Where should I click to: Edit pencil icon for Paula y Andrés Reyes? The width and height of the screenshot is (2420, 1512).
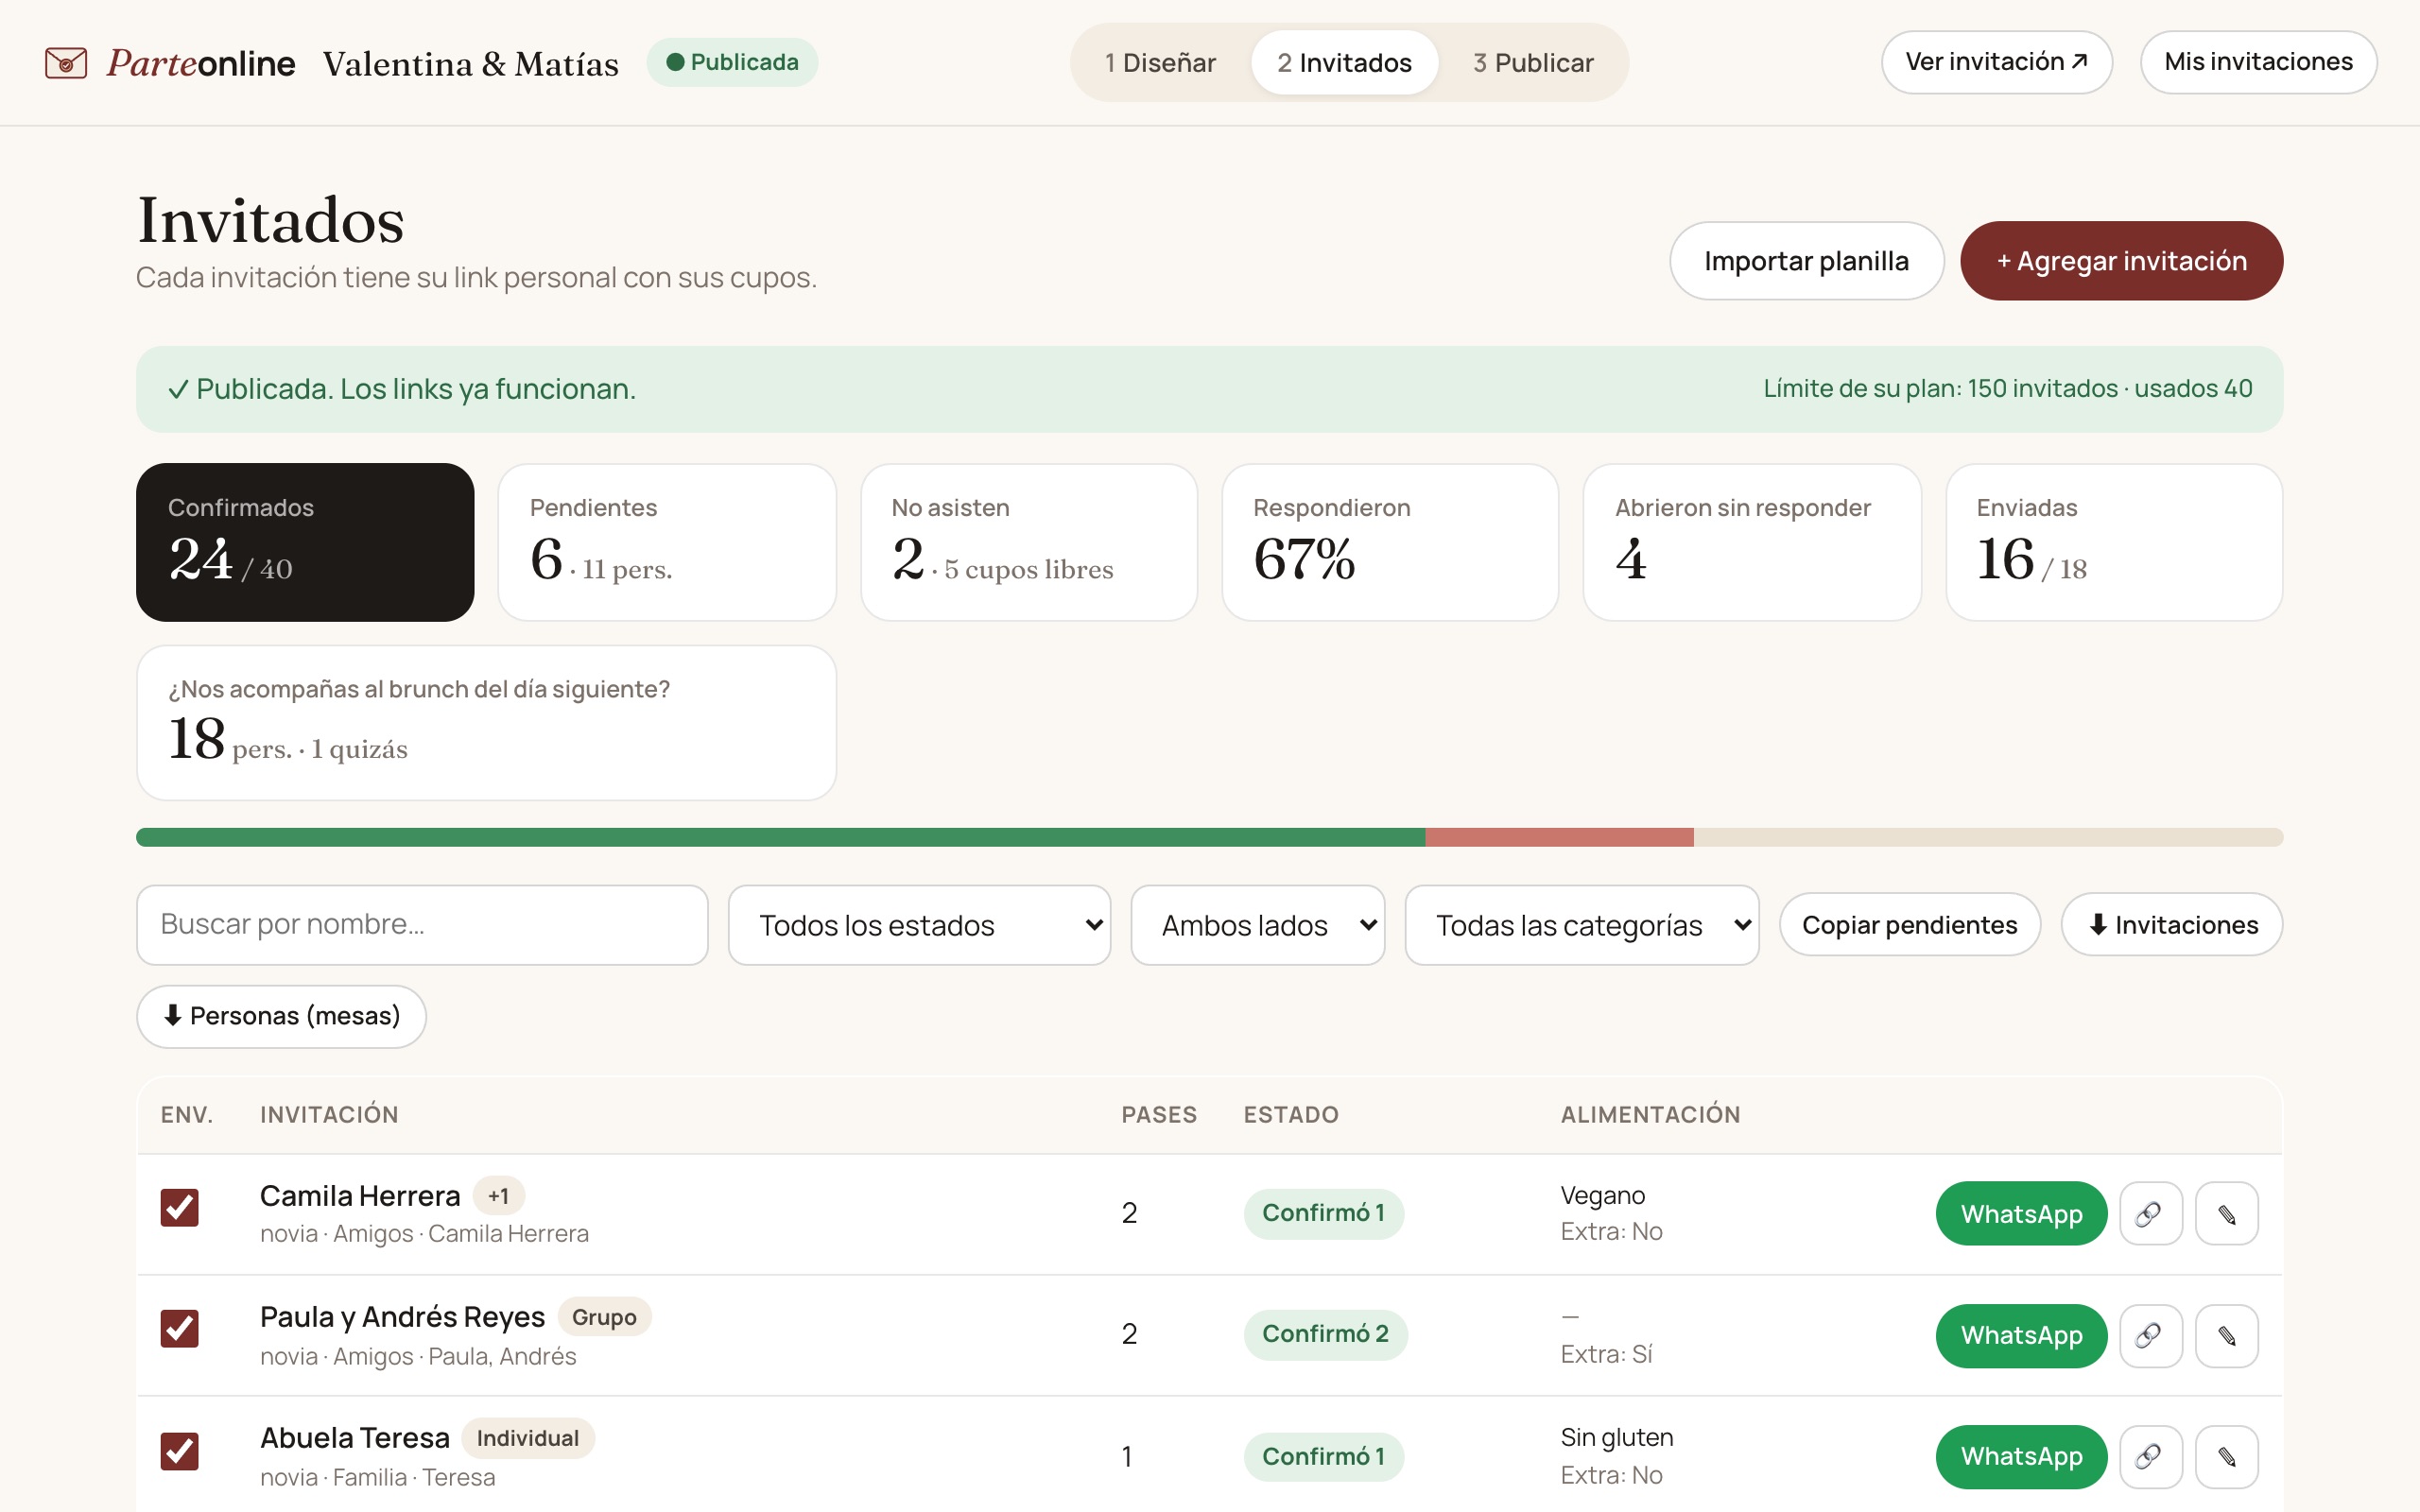point(2226,1335)
